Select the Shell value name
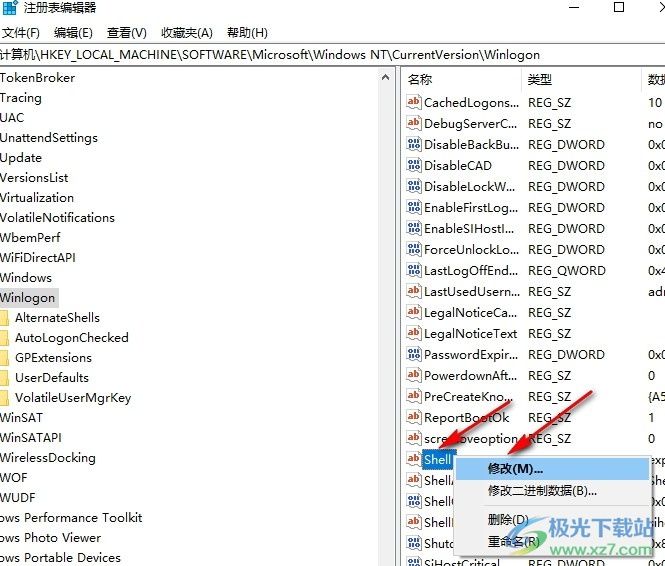Screen dimensions: 665x566 438,459
